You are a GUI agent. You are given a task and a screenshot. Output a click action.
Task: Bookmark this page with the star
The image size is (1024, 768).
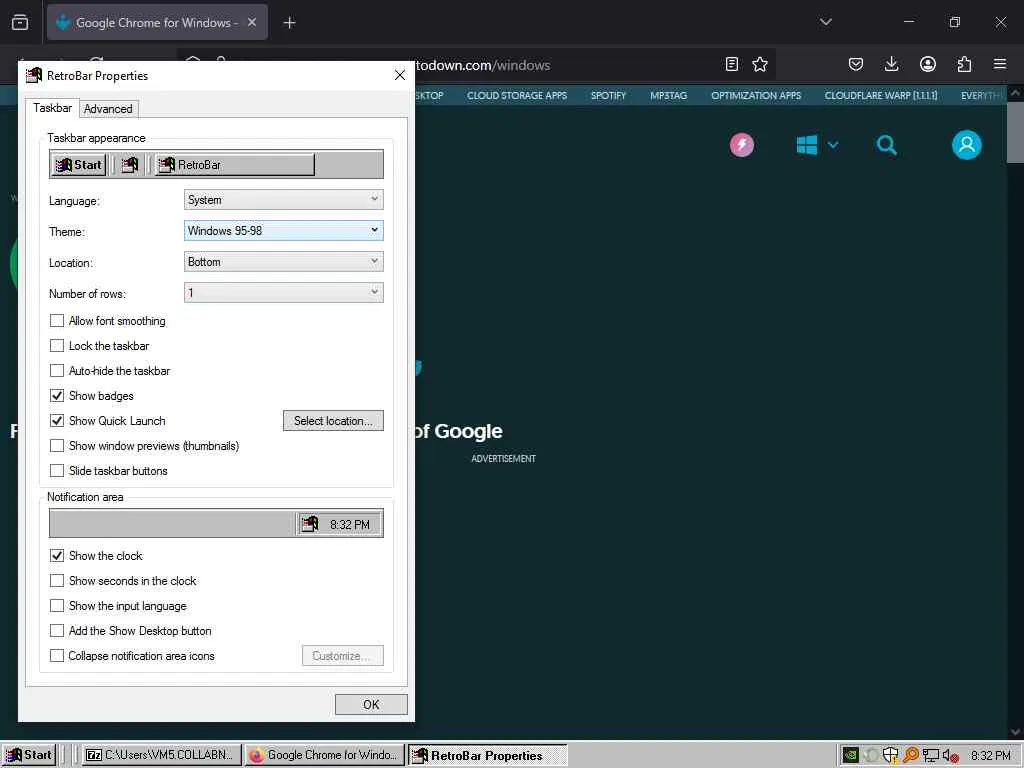click(760, 64)
